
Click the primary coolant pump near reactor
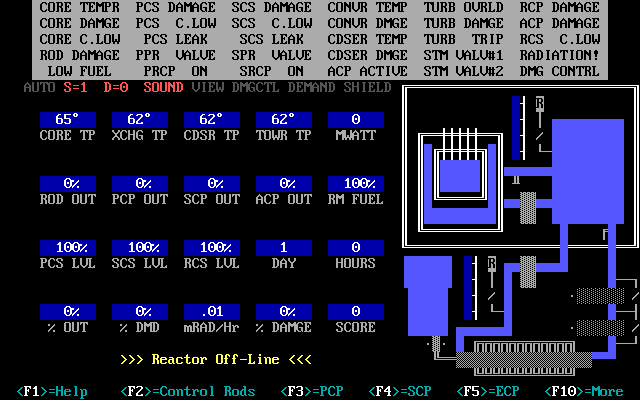pyautogui.click(x=528, y=208)
